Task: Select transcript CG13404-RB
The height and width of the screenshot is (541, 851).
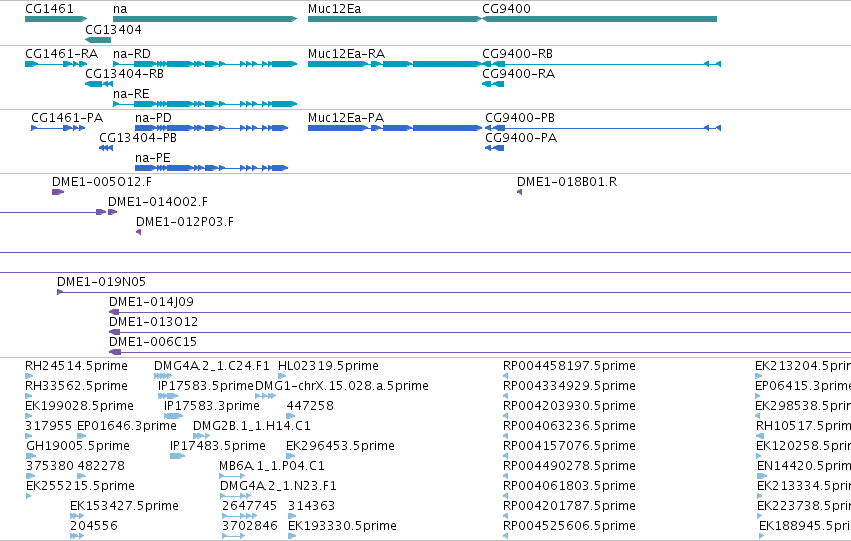Action: click(x=124, y=73)
